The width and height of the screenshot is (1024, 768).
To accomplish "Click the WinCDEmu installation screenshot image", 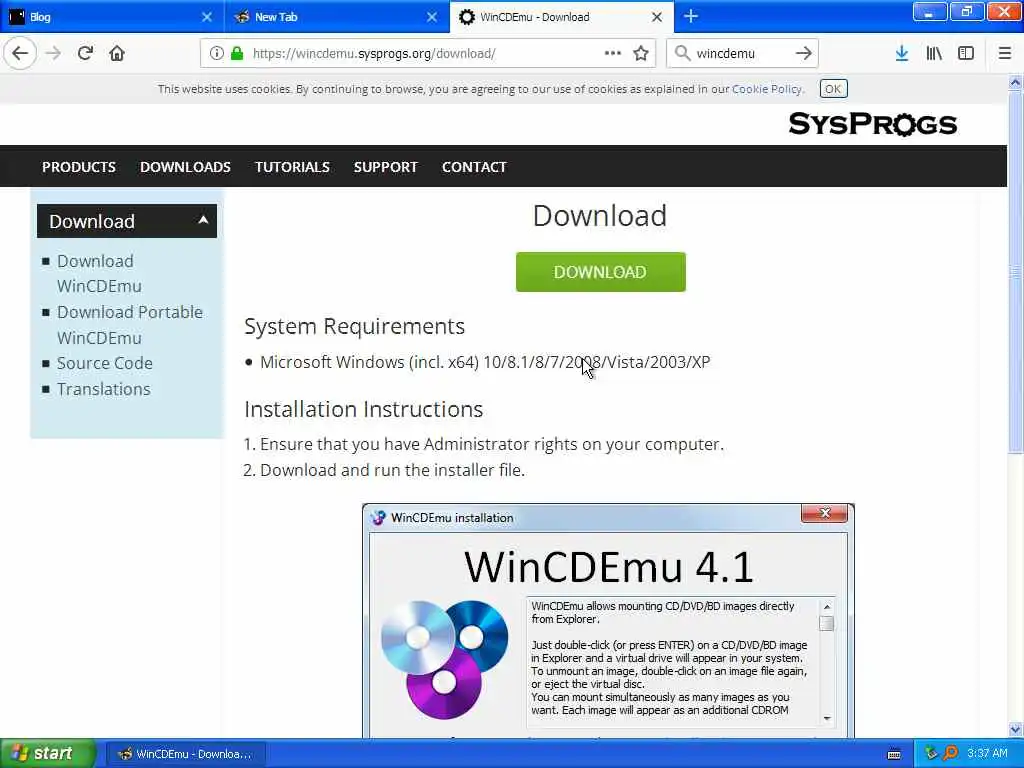I will pos(608,620).
